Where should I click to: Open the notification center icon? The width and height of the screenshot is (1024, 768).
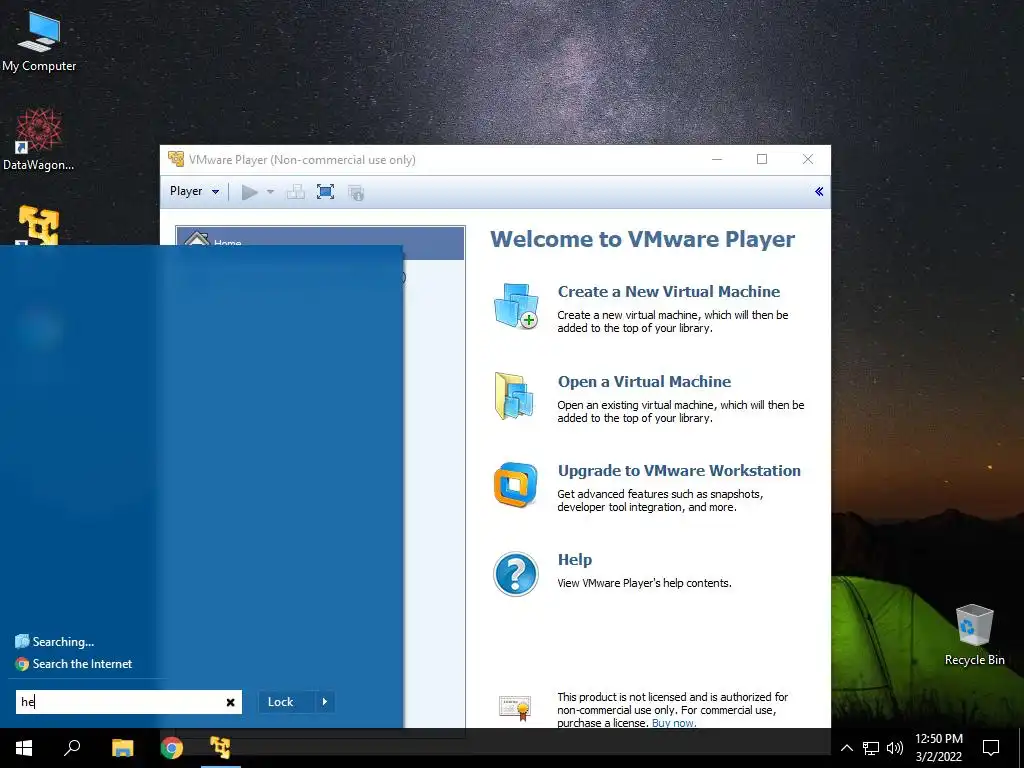(991, 748)
